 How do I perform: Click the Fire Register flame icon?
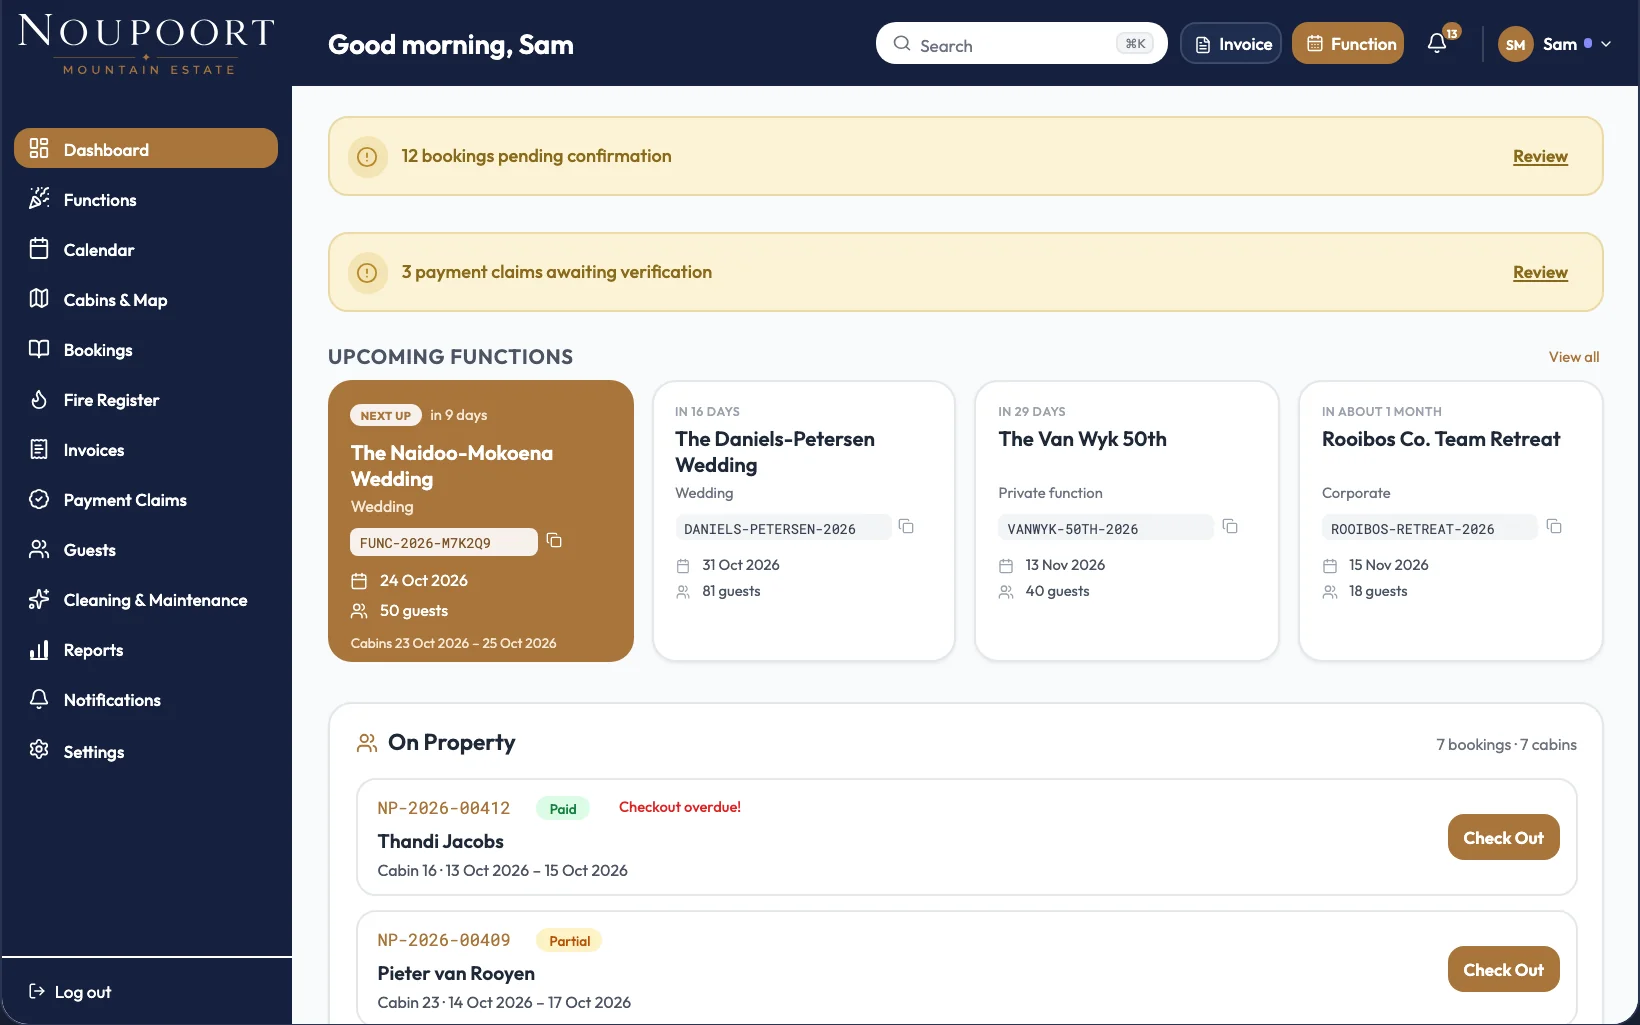pyautogui.click(x=39, y=399)
